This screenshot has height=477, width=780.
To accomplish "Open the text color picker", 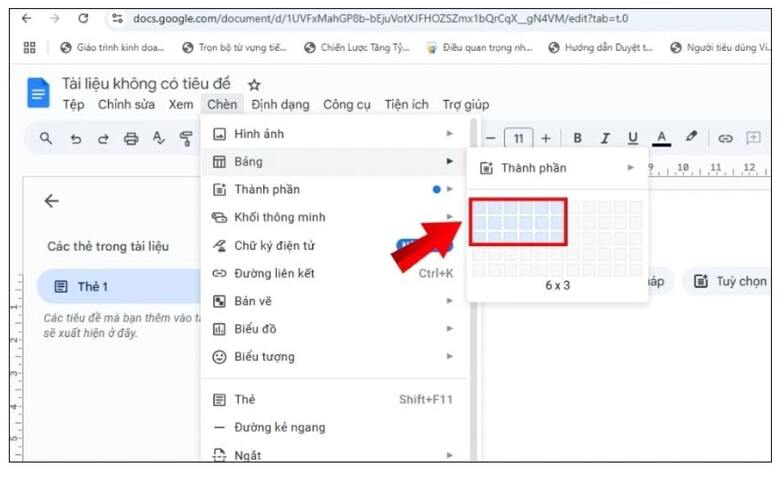I will pos(661,138).
